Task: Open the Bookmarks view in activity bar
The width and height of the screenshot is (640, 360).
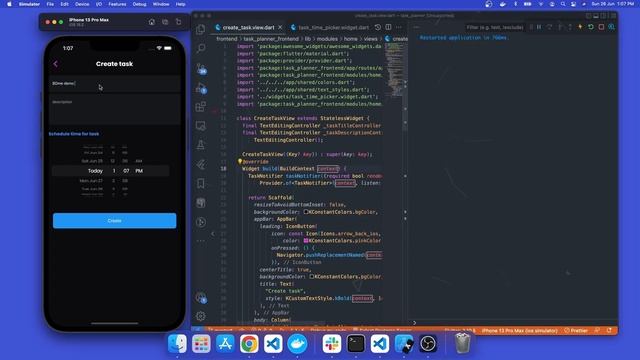Action: pyautogui.click(x=200, y=183)
